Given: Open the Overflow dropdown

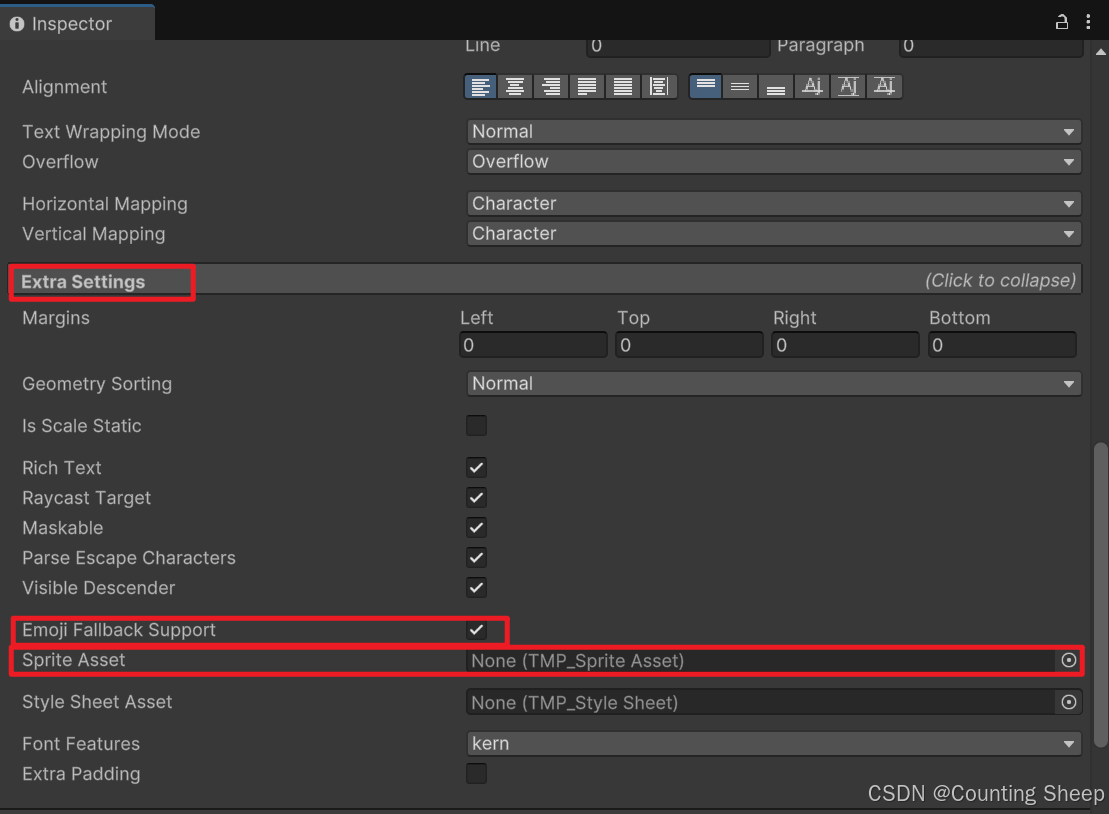Looking at the screenshot, I should point(773,161).
